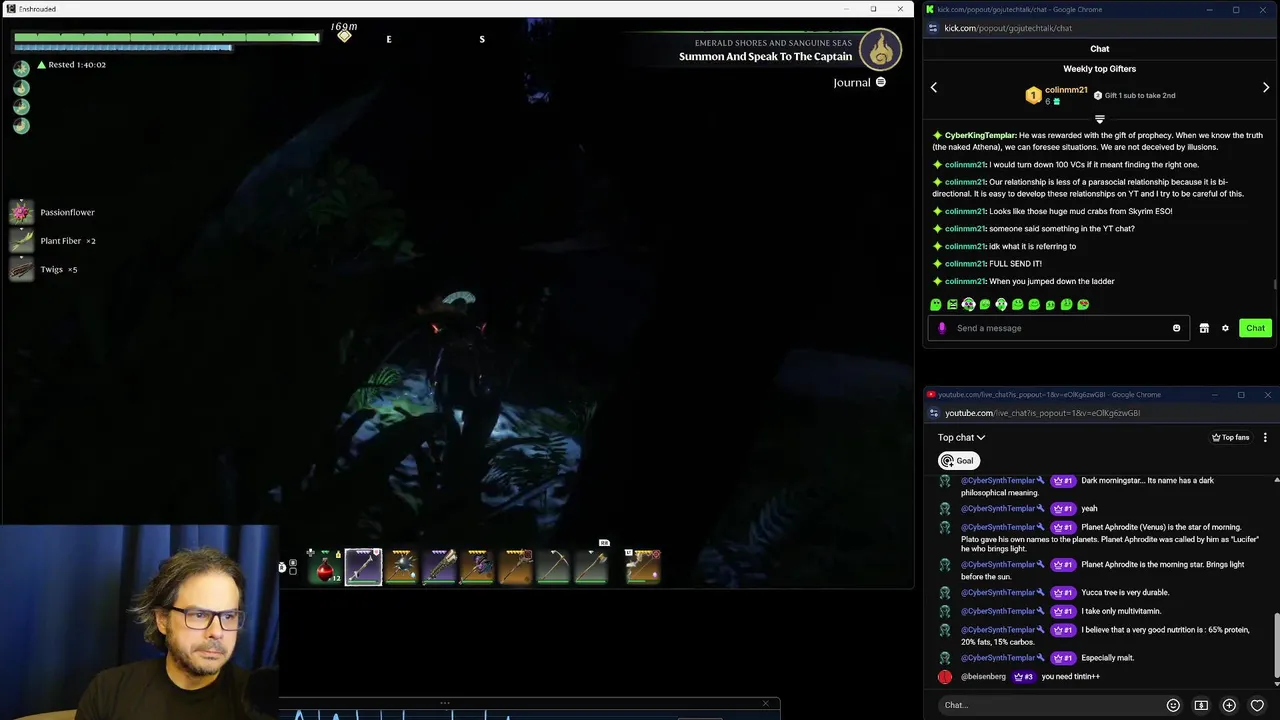The height and width of the screenshot is (720, 1280).
Task: Click the 'Rested 1:40:02' buff text
Action: pos(77,65)
